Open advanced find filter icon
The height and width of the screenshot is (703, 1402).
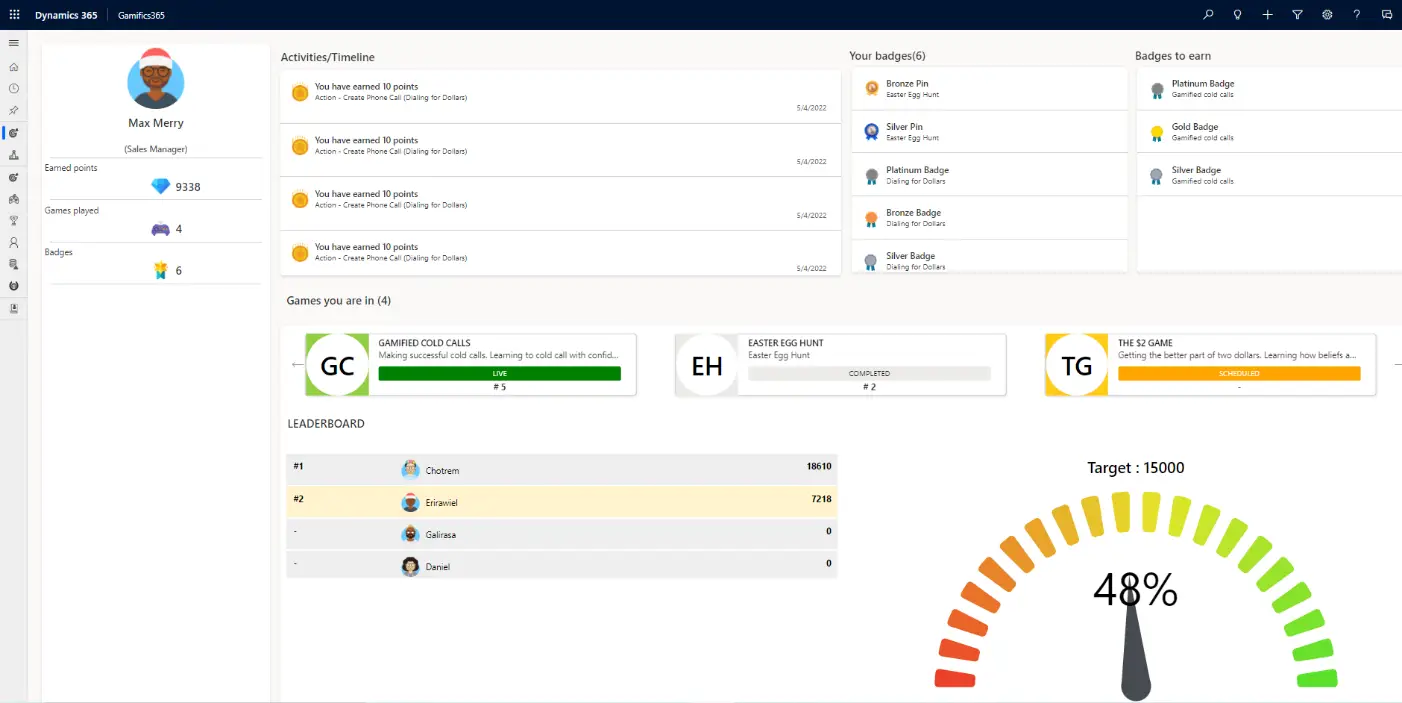pos(1297,15)
